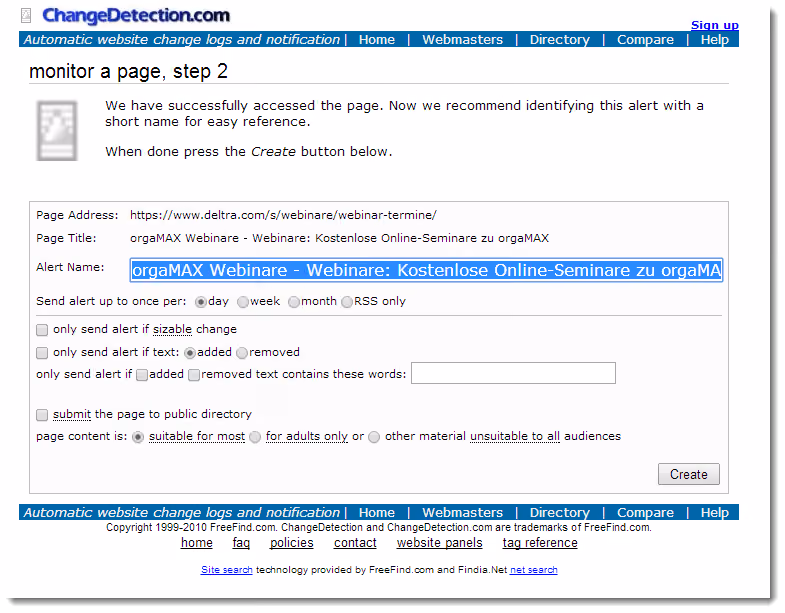Screen dimensions: 785x613
Task: Select suitable for most content rating
Action: (x=138, y=437)
